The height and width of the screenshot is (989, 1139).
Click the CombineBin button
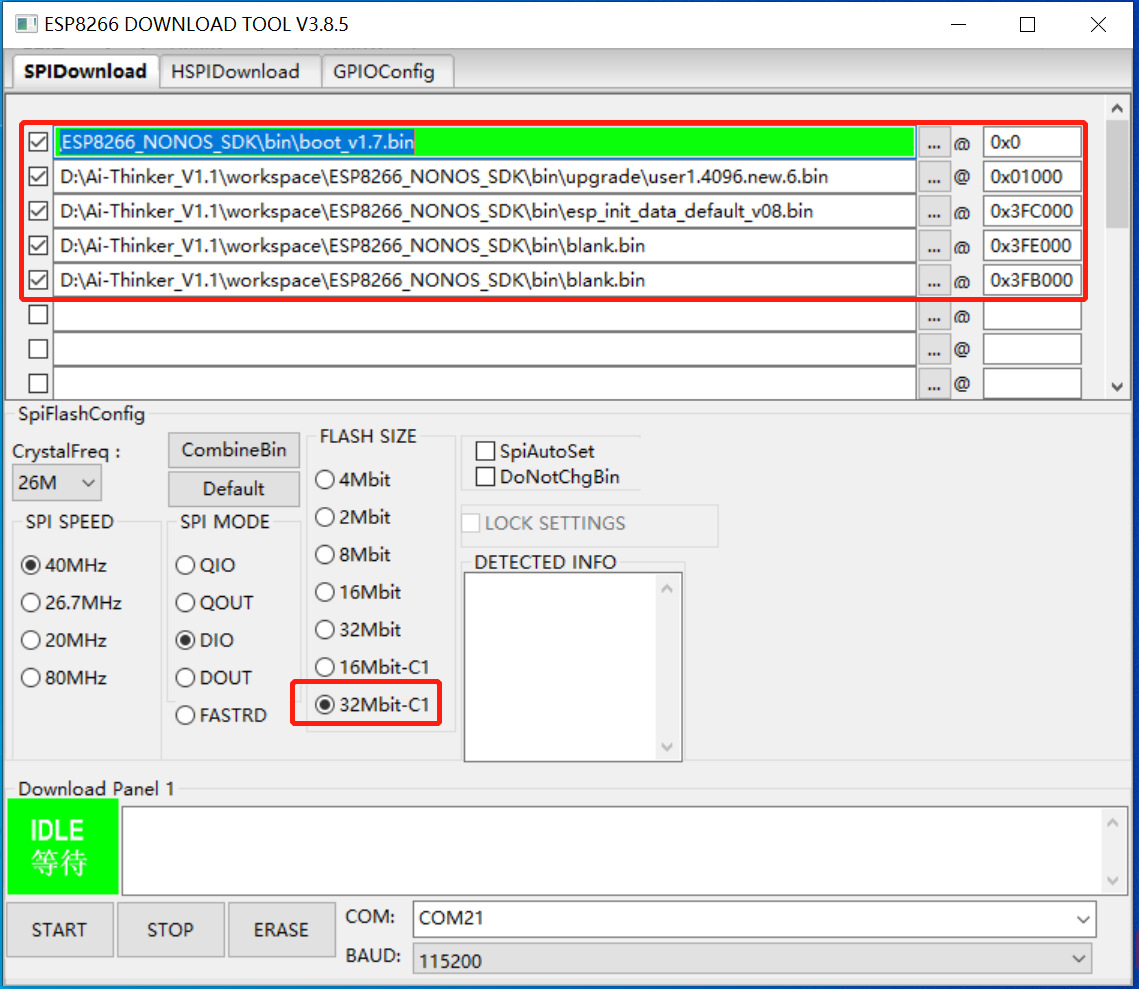[234, 450]
